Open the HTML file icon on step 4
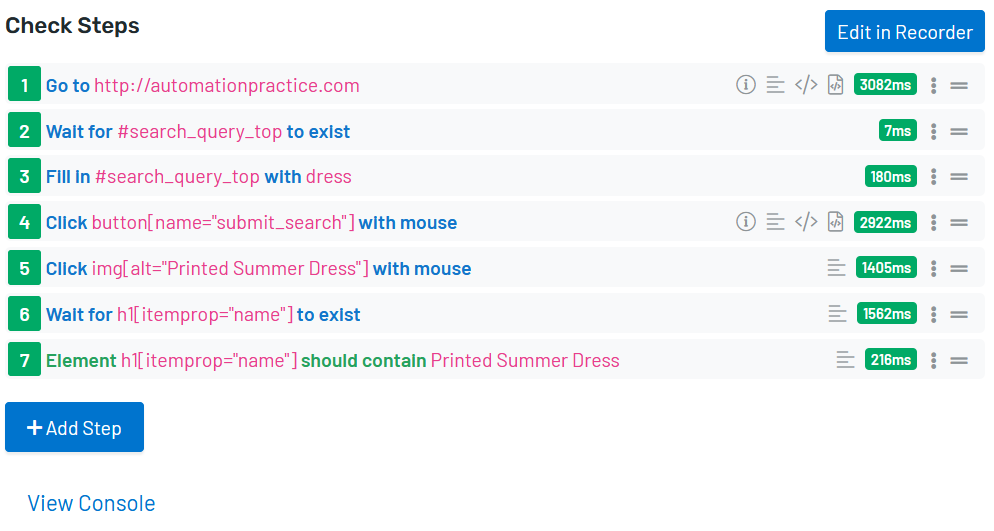This screenshot has height=531, width=994. (x=836, y=222)
